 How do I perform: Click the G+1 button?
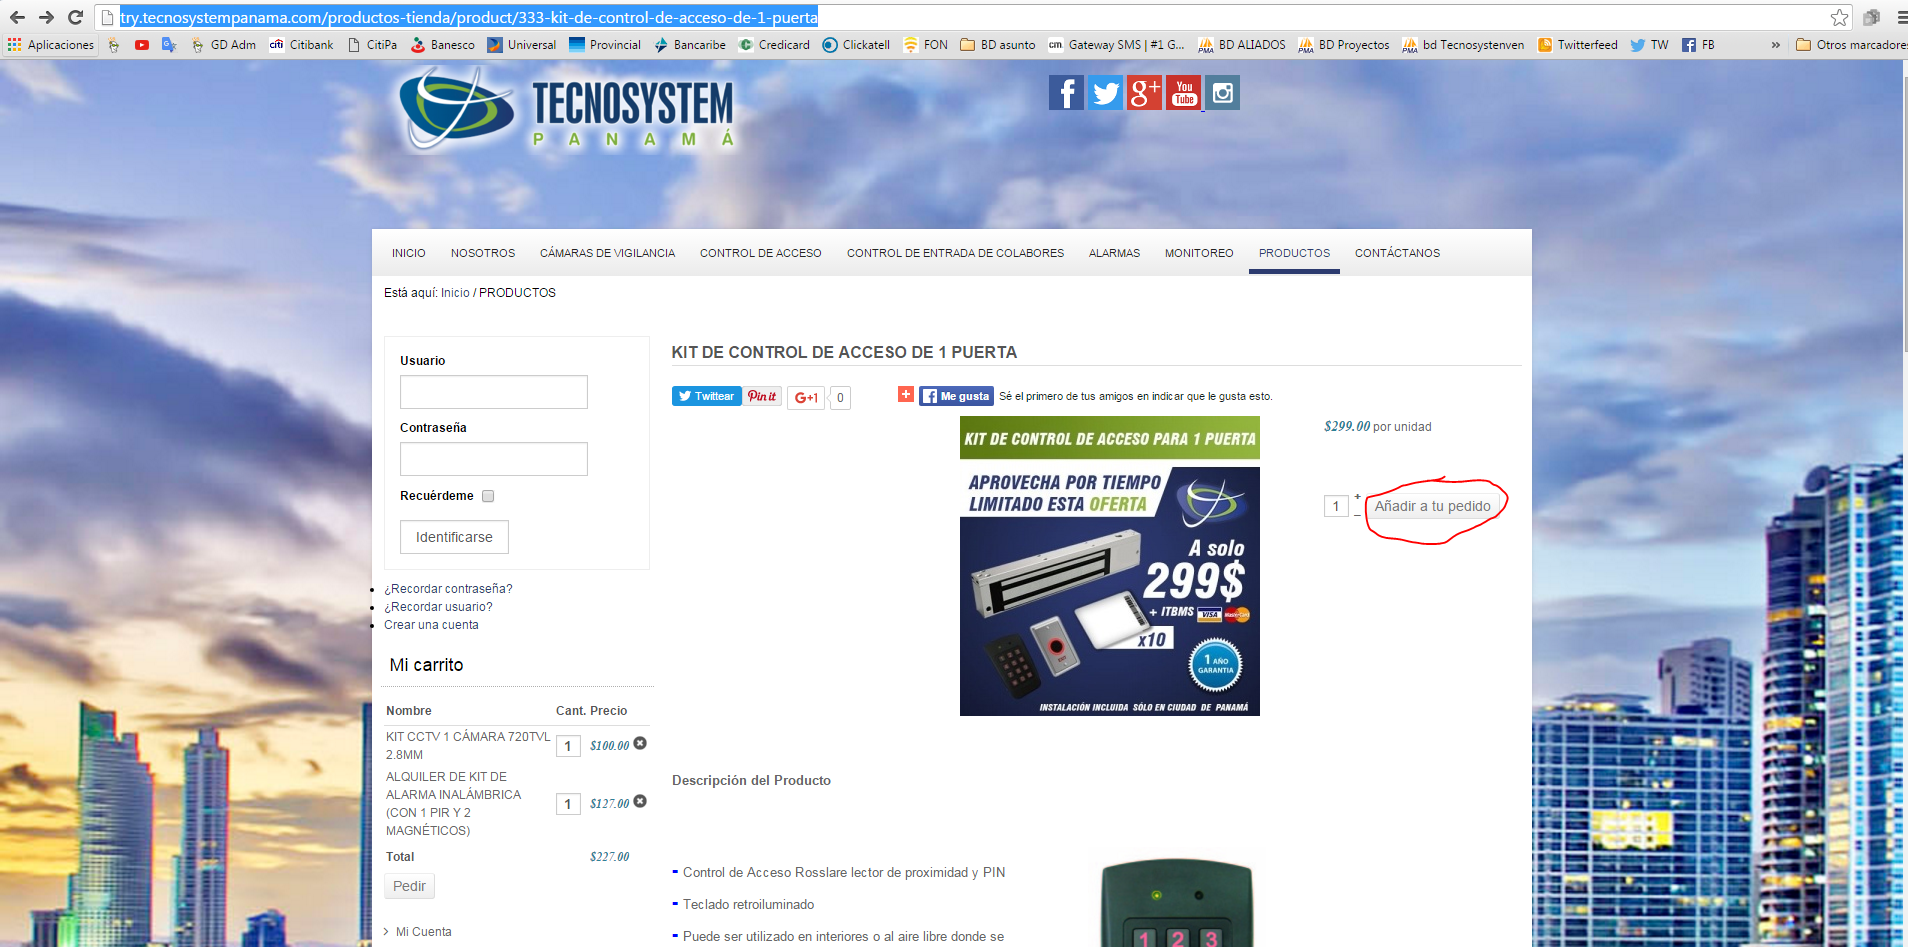pos(806,398)
